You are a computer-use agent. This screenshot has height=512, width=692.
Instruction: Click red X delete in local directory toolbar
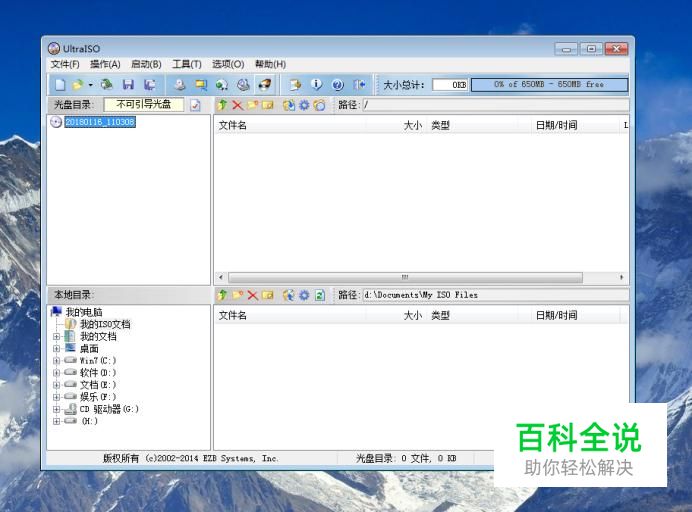pos(252,295)
